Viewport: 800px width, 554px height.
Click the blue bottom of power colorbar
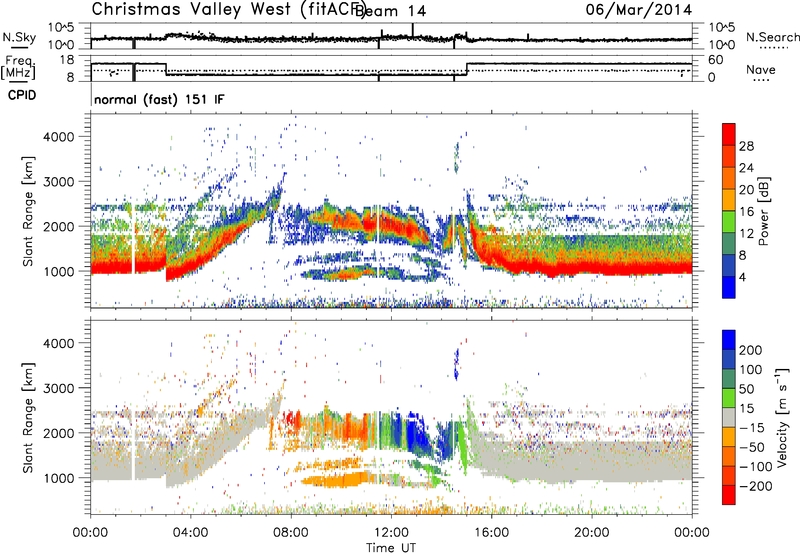[729, 287]
